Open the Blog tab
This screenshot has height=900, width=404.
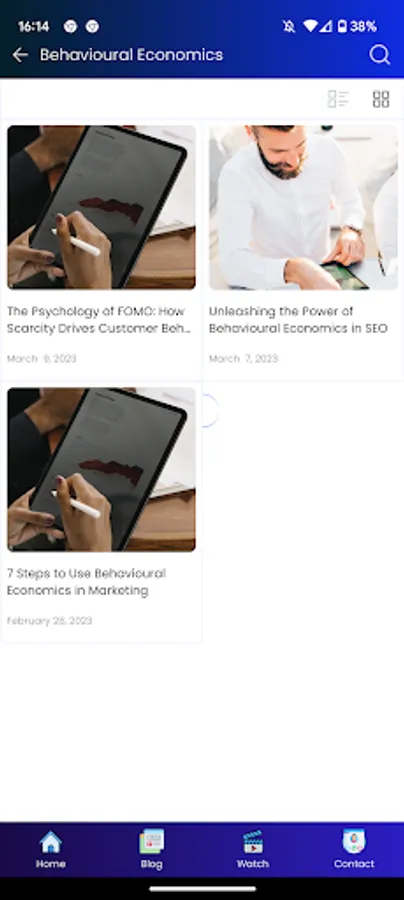152,849
